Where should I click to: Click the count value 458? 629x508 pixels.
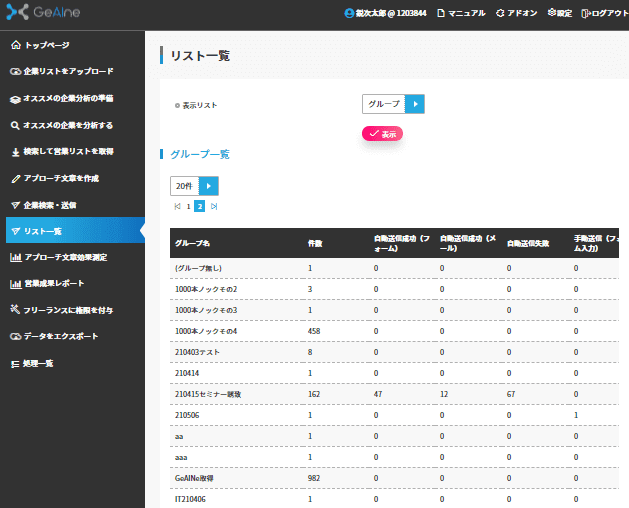(314, 331)
